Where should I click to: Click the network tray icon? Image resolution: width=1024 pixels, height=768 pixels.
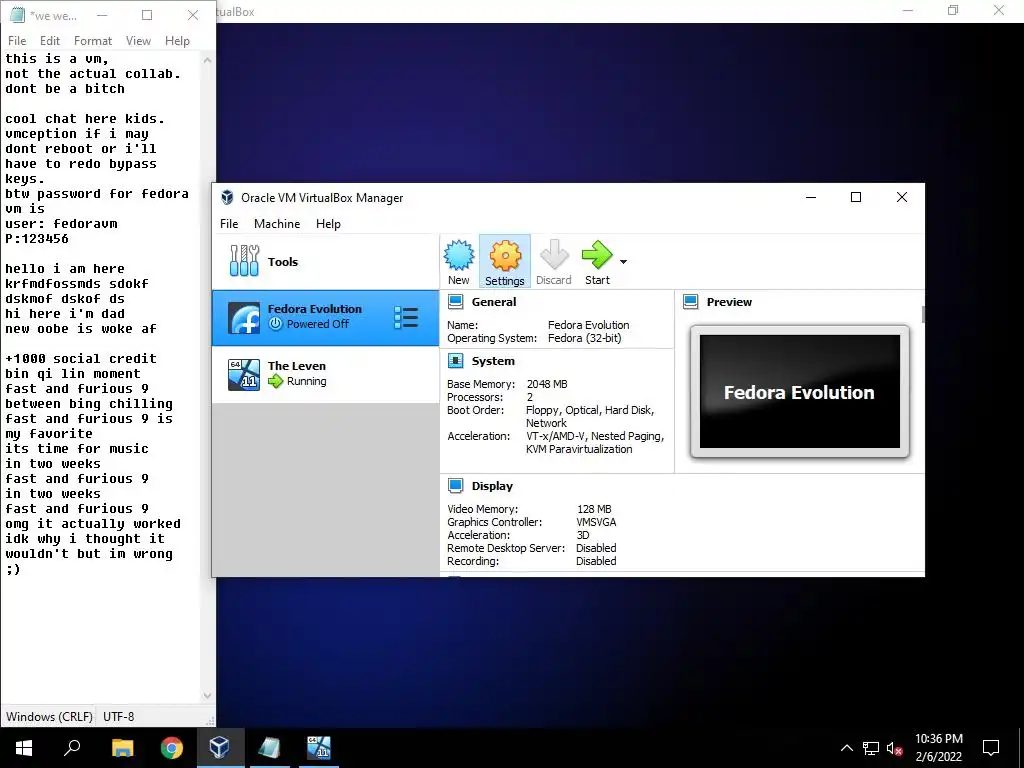pos(871,748)
